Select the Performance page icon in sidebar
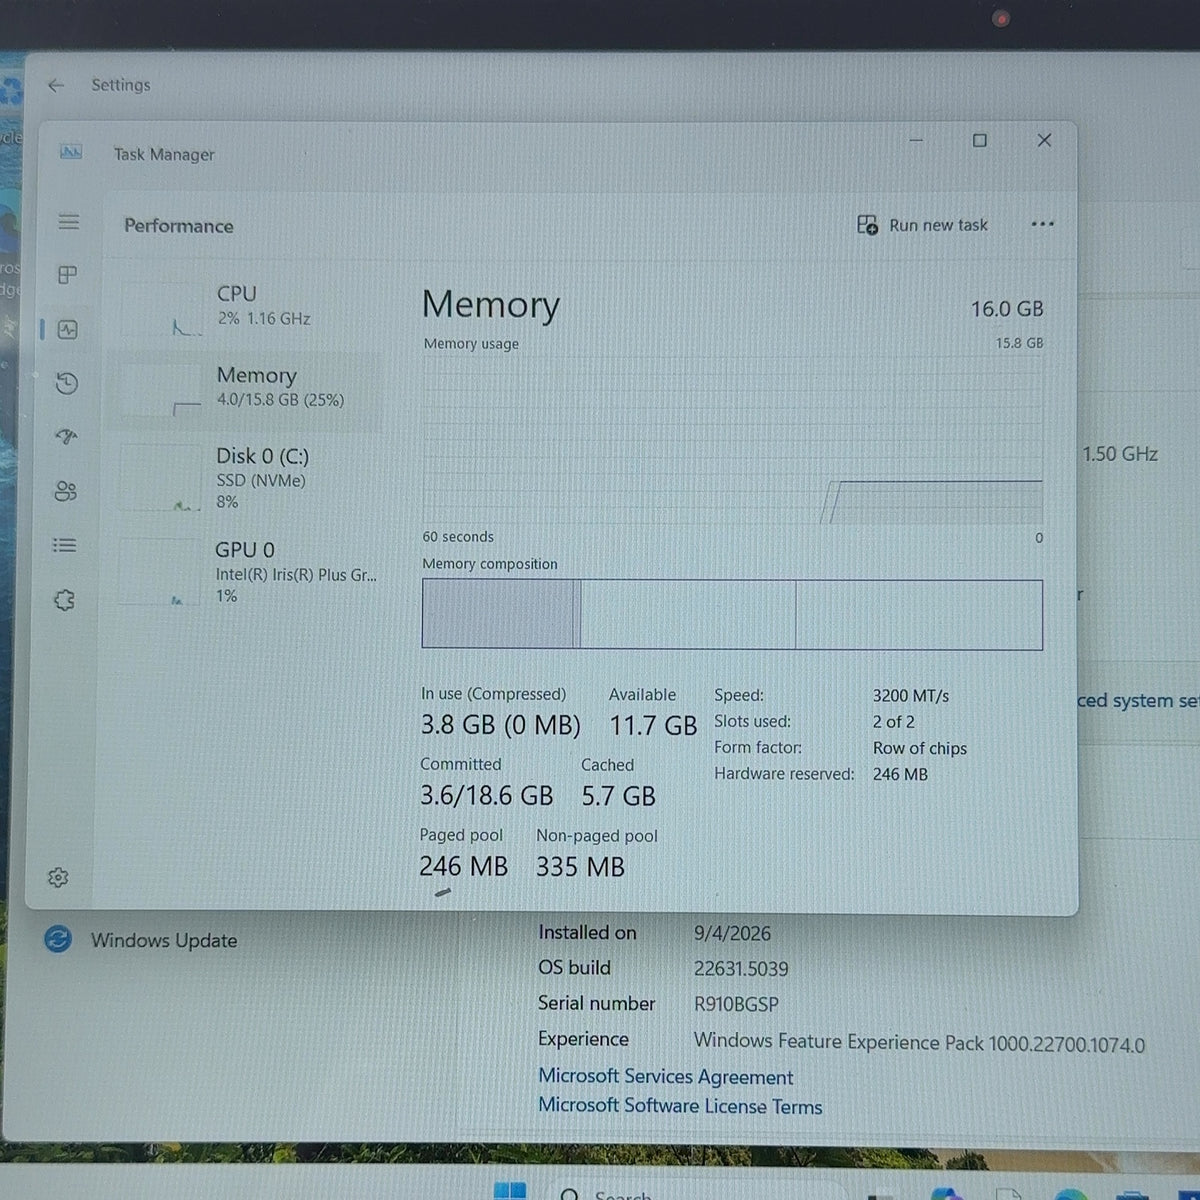This screenshot has height=1200, width=1200. (67, 329)
